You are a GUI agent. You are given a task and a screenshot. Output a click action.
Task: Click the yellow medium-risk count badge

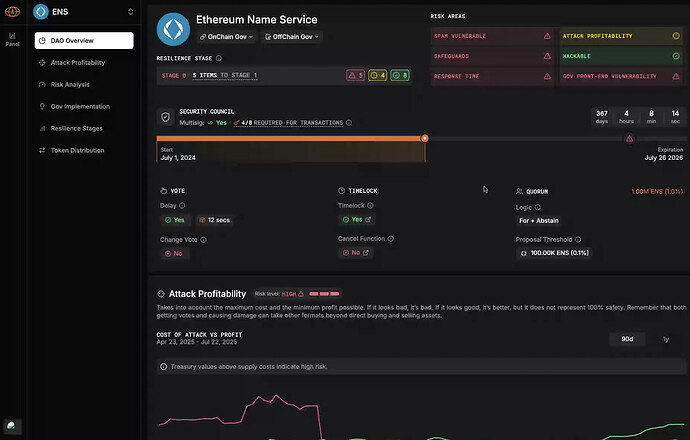378,75
